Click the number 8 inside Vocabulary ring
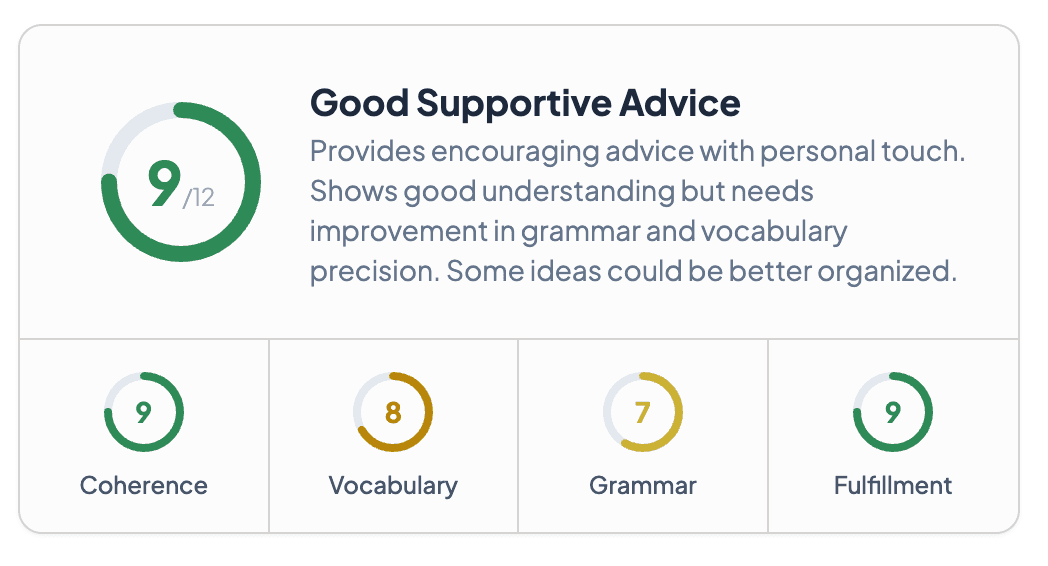This screenshot has width=1048, height=566. coord(393,412)
